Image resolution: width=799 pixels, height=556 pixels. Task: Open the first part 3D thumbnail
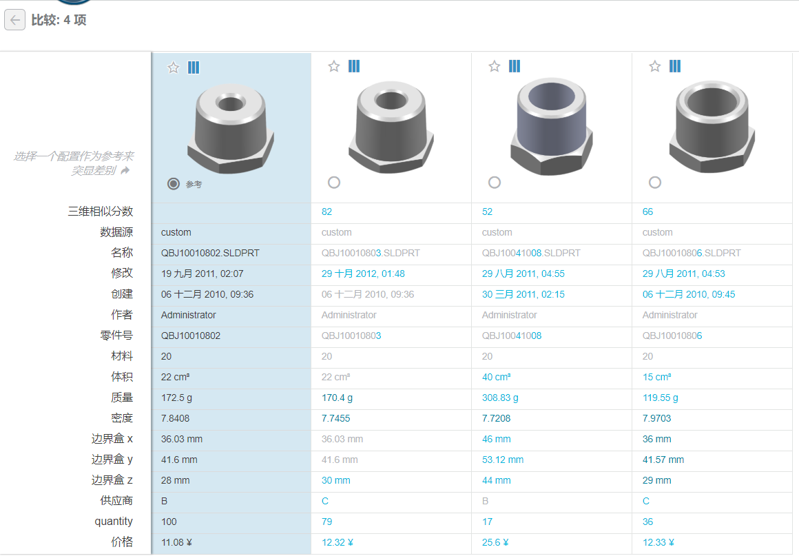(x=231, y=128)
